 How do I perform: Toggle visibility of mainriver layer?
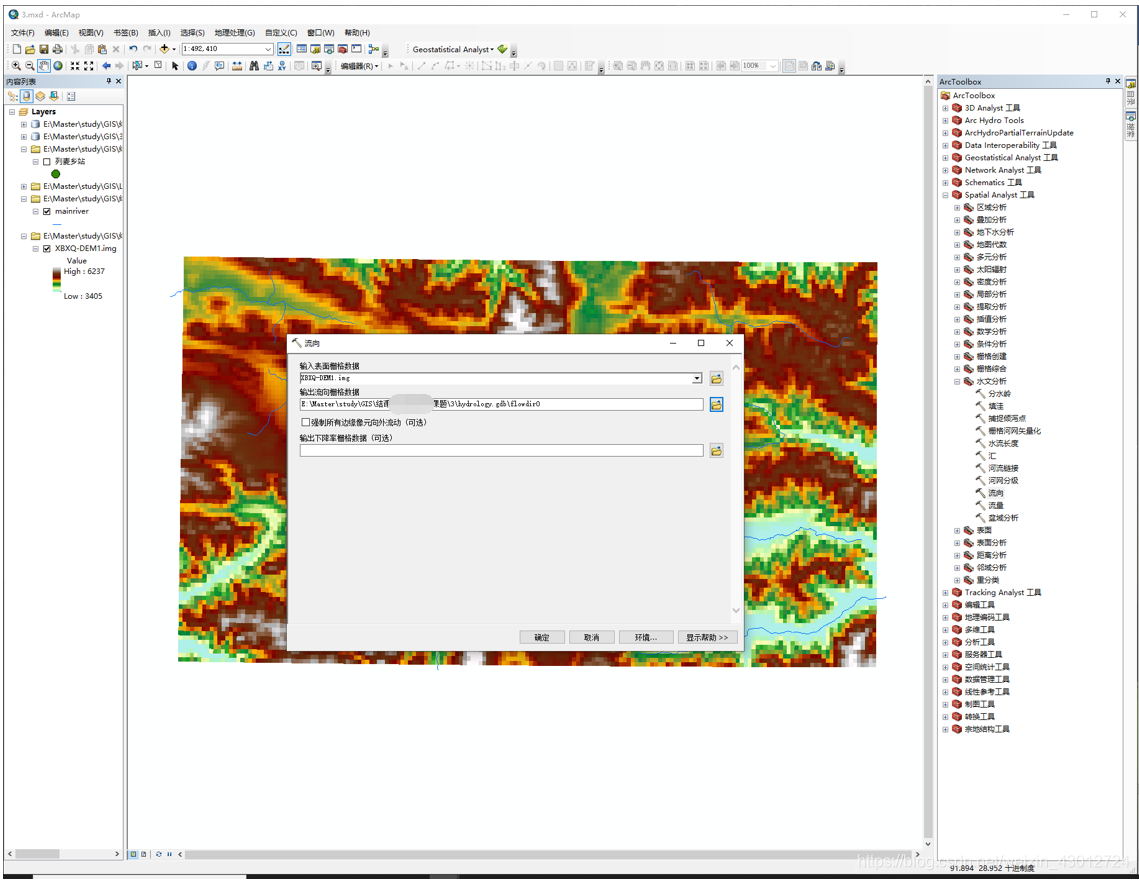46,211
